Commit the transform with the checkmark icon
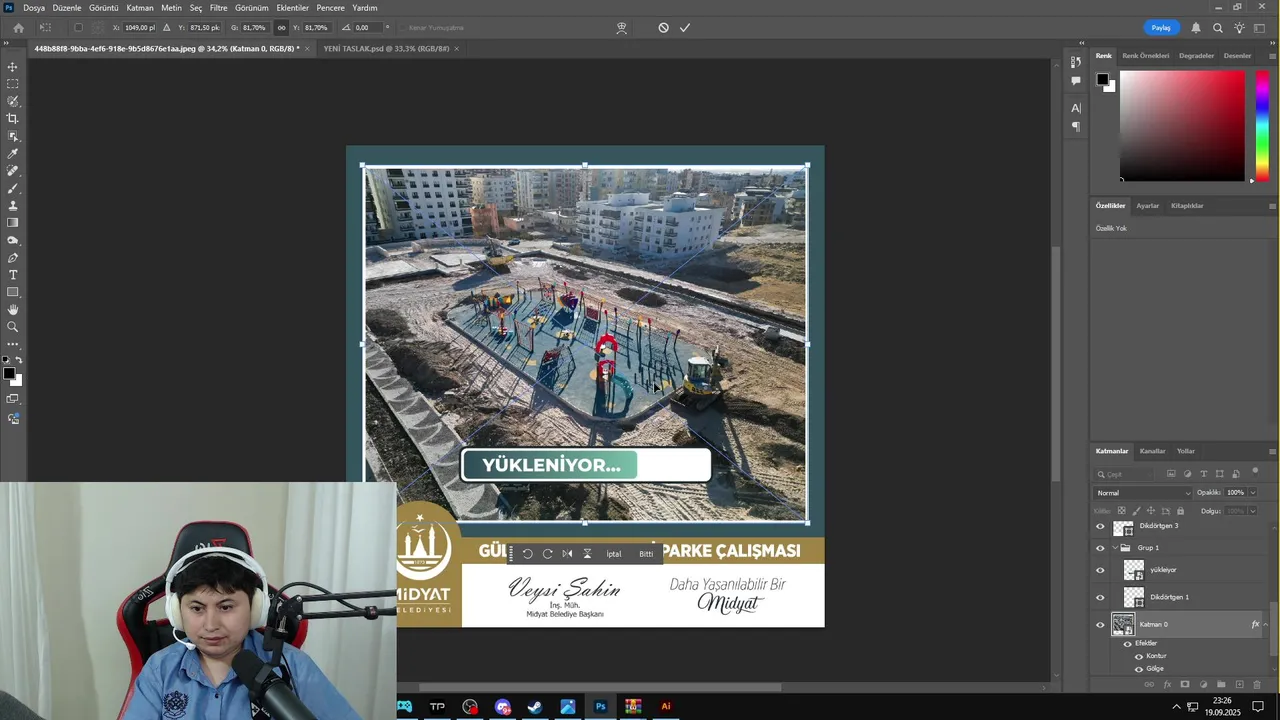 tap(685, 28)
